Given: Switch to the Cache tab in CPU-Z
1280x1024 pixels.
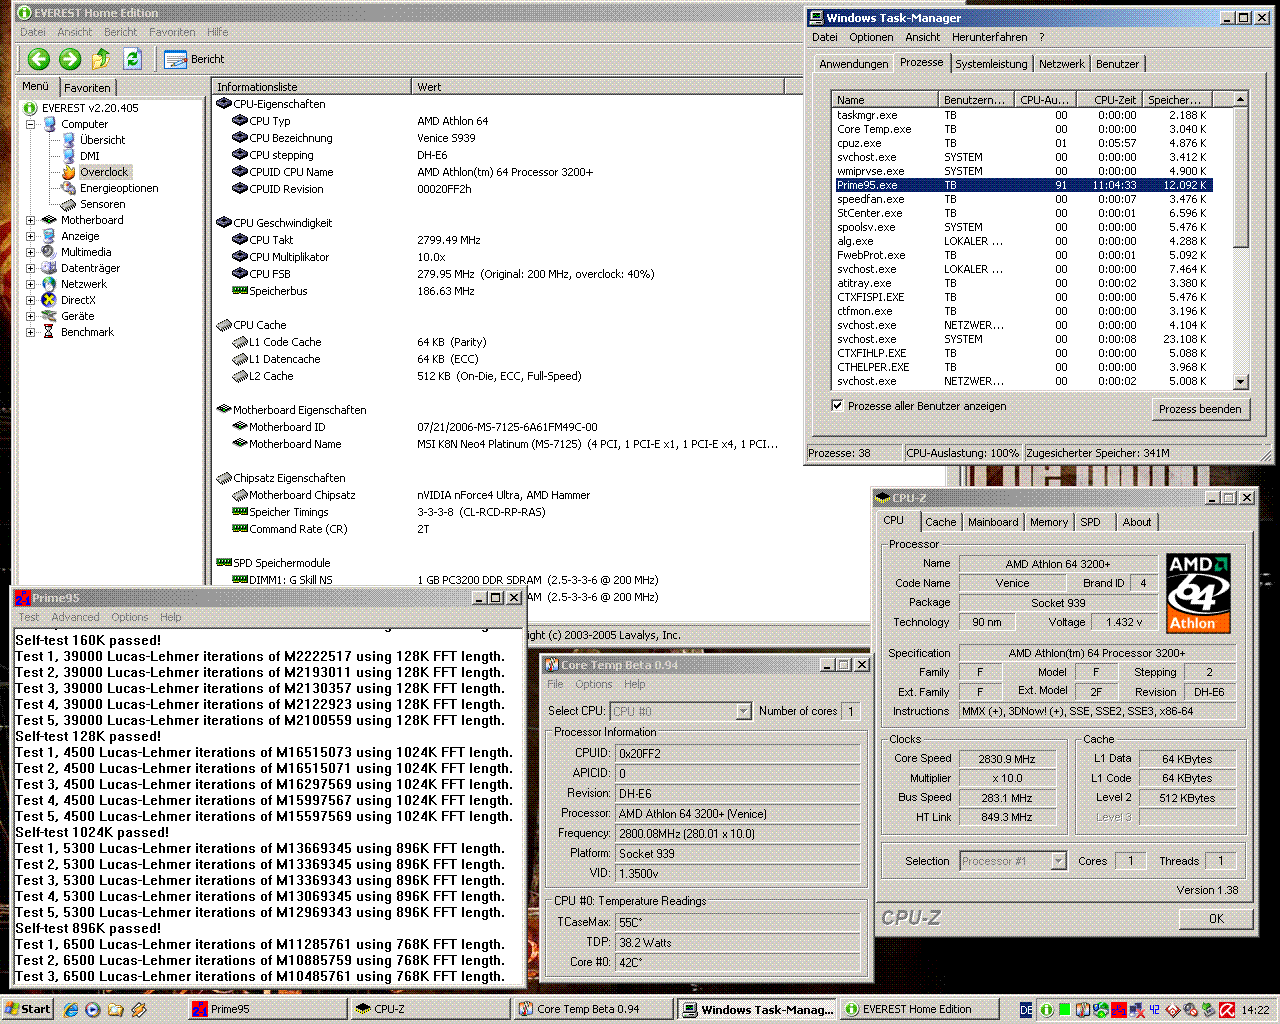Looking at the screenshot, I should pos(940,522).
